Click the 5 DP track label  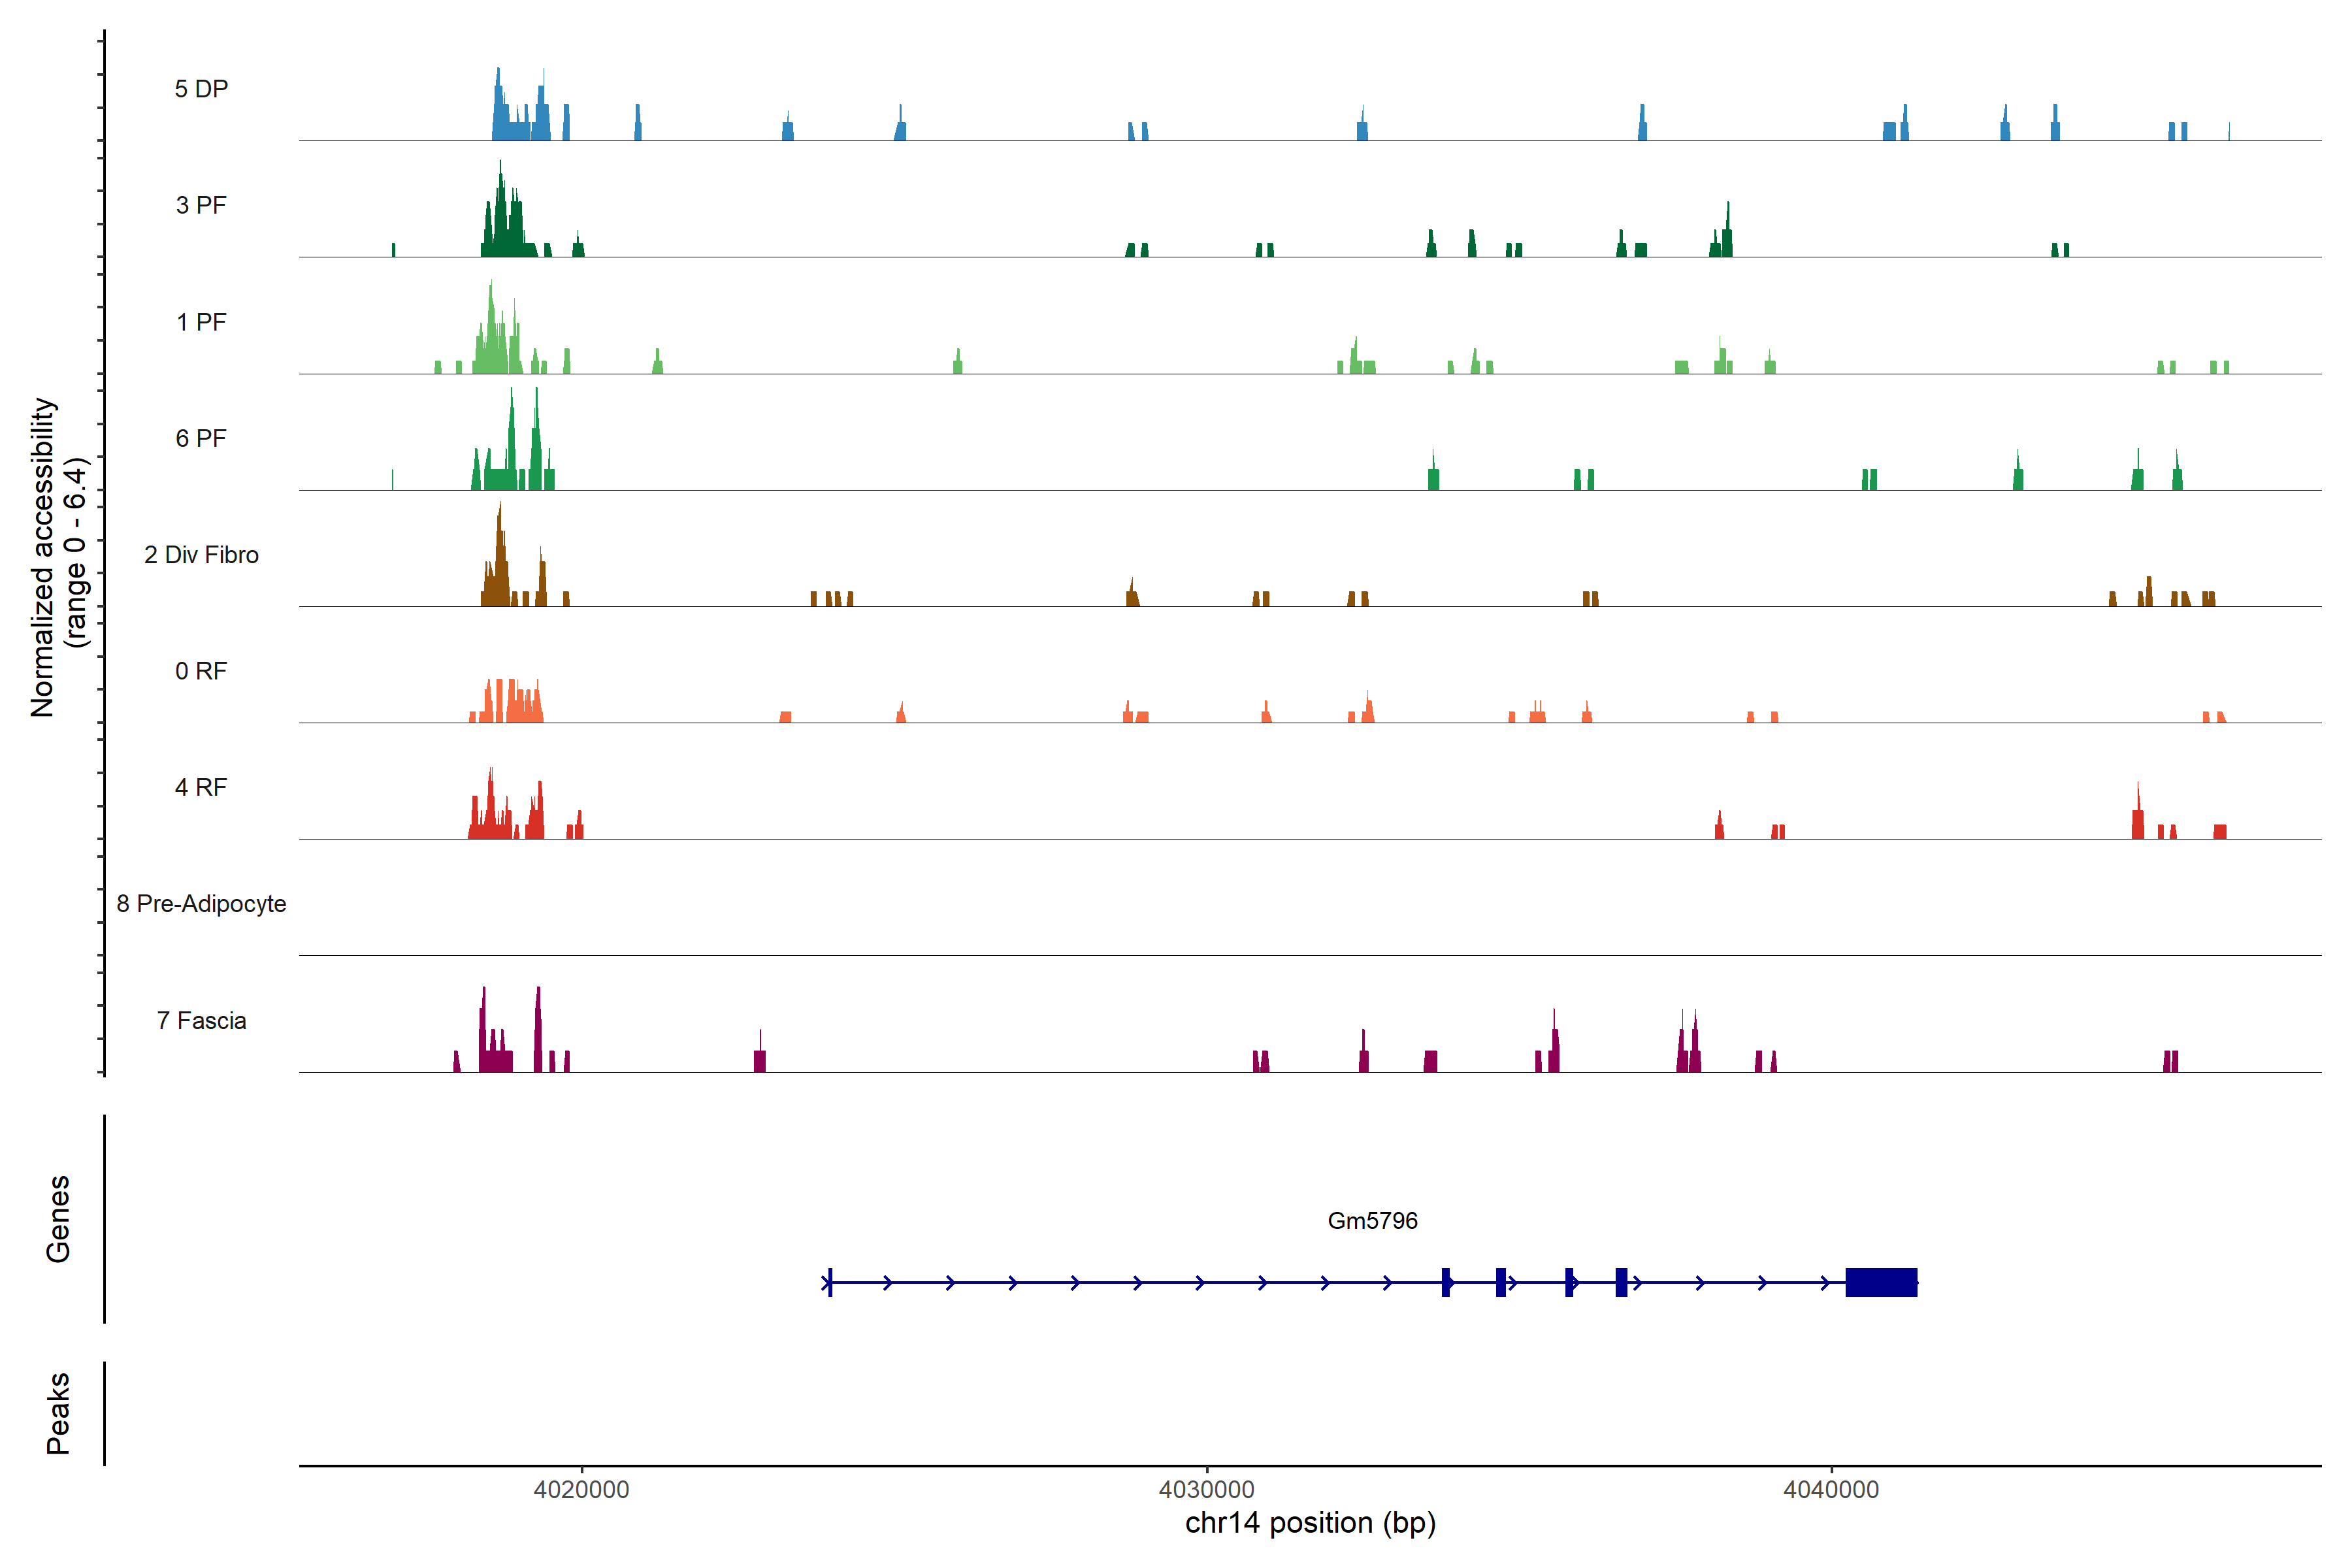(x=201, y=89)
